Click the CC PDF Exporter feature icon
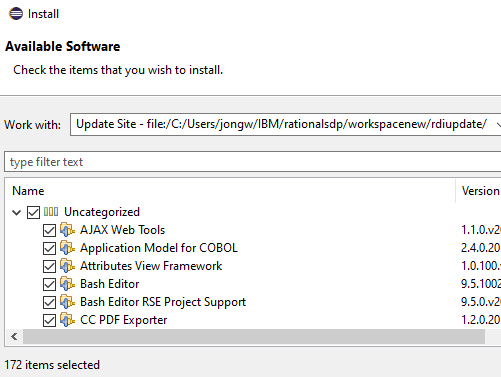This screenshot has height=377, width=501. pos(67,320)
